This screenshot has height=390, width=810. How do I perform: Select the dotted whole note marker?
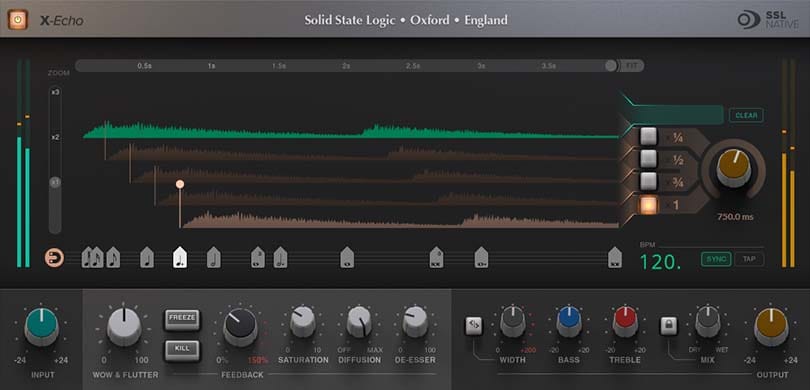tap(481, 257)
